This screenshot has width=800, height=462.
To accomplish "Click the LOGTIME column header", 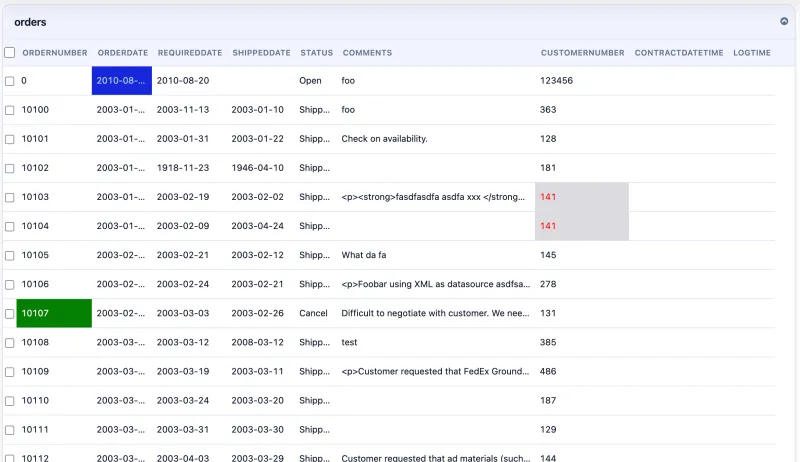I will 752,53.
